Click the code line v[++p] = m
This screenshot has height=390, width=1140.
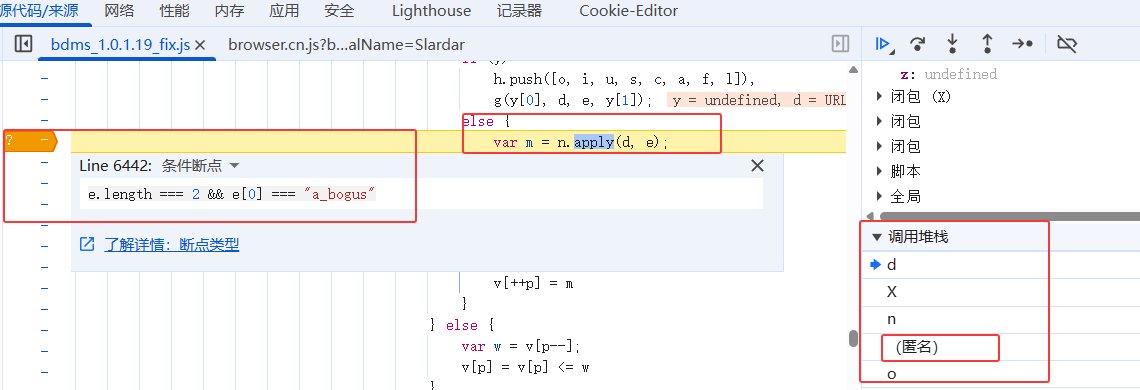[534, 283]
